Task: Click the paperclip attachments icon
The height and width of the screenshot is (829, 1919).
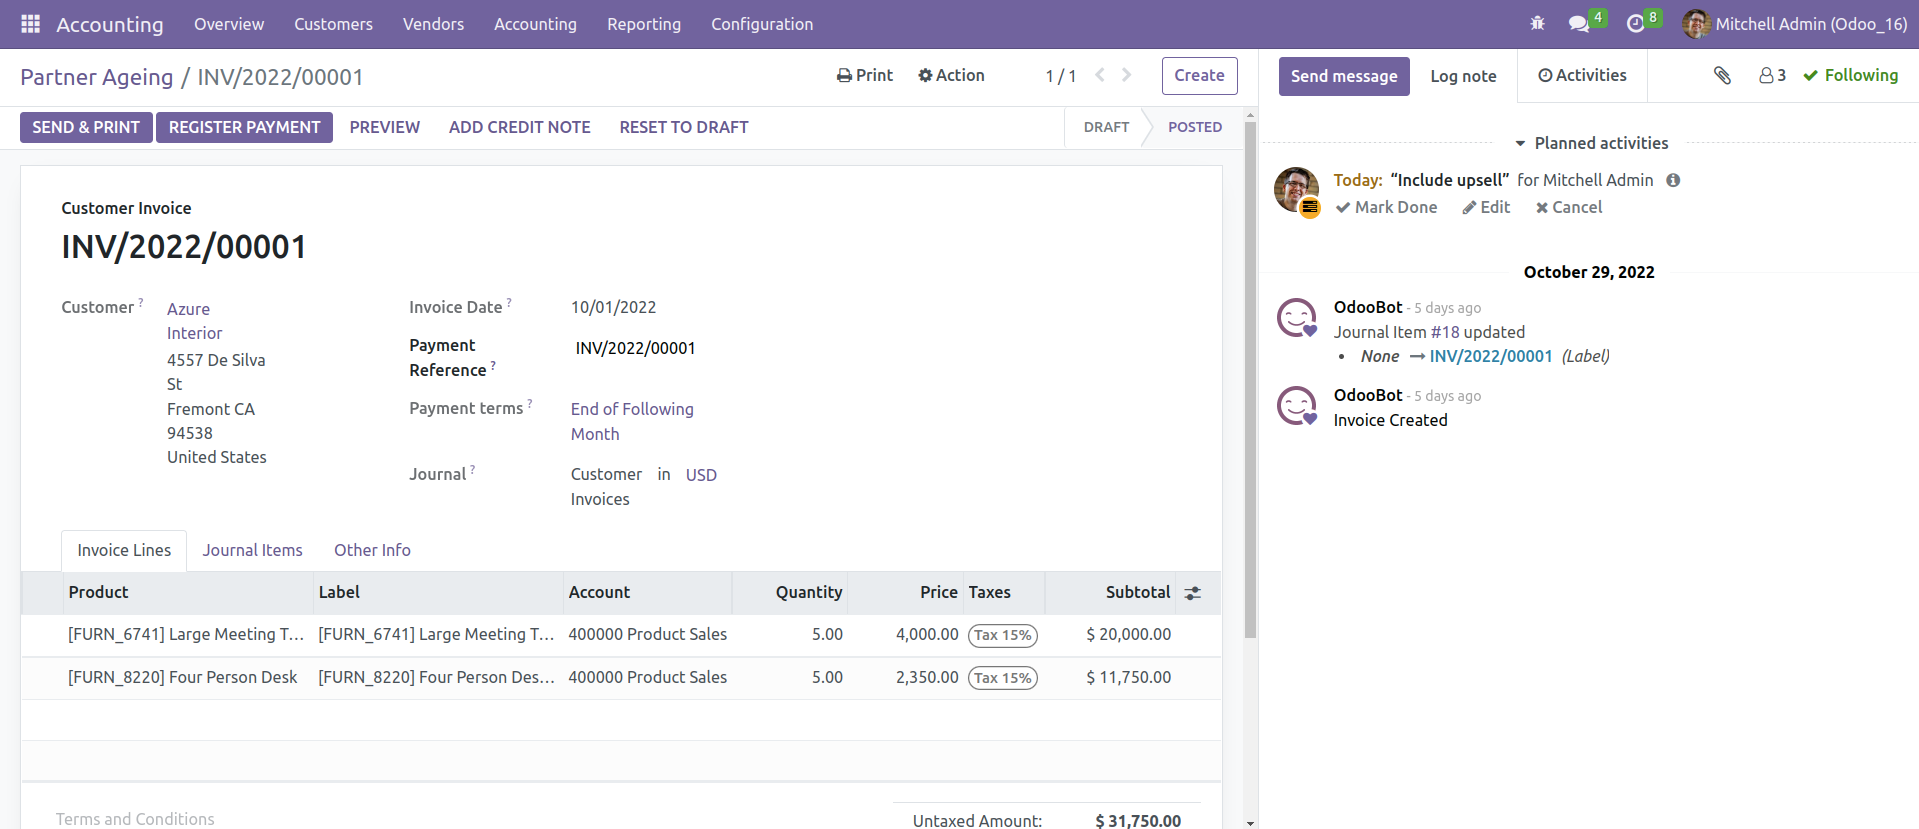Action: click(1722, 75)
